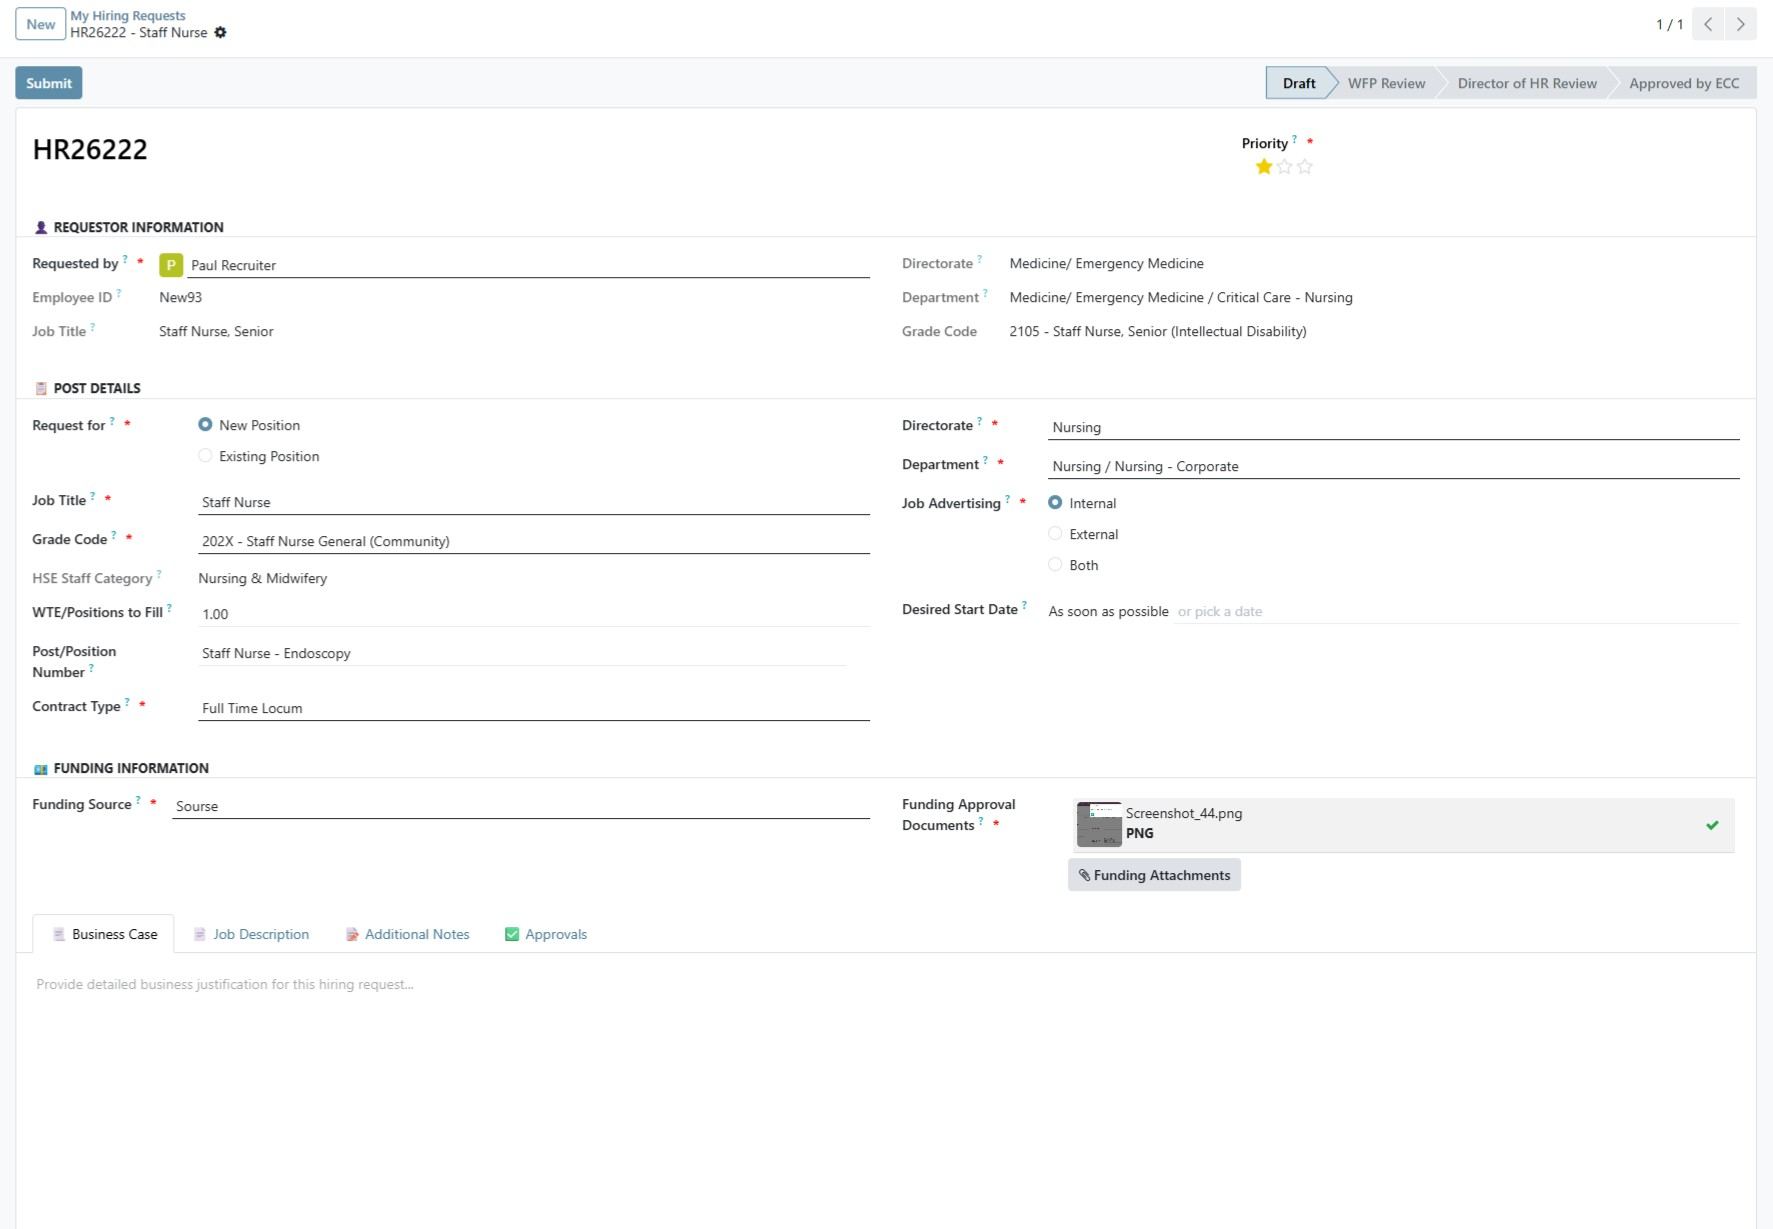
Task: Go to the next record arrow
Action: [x=1741, y=24]
